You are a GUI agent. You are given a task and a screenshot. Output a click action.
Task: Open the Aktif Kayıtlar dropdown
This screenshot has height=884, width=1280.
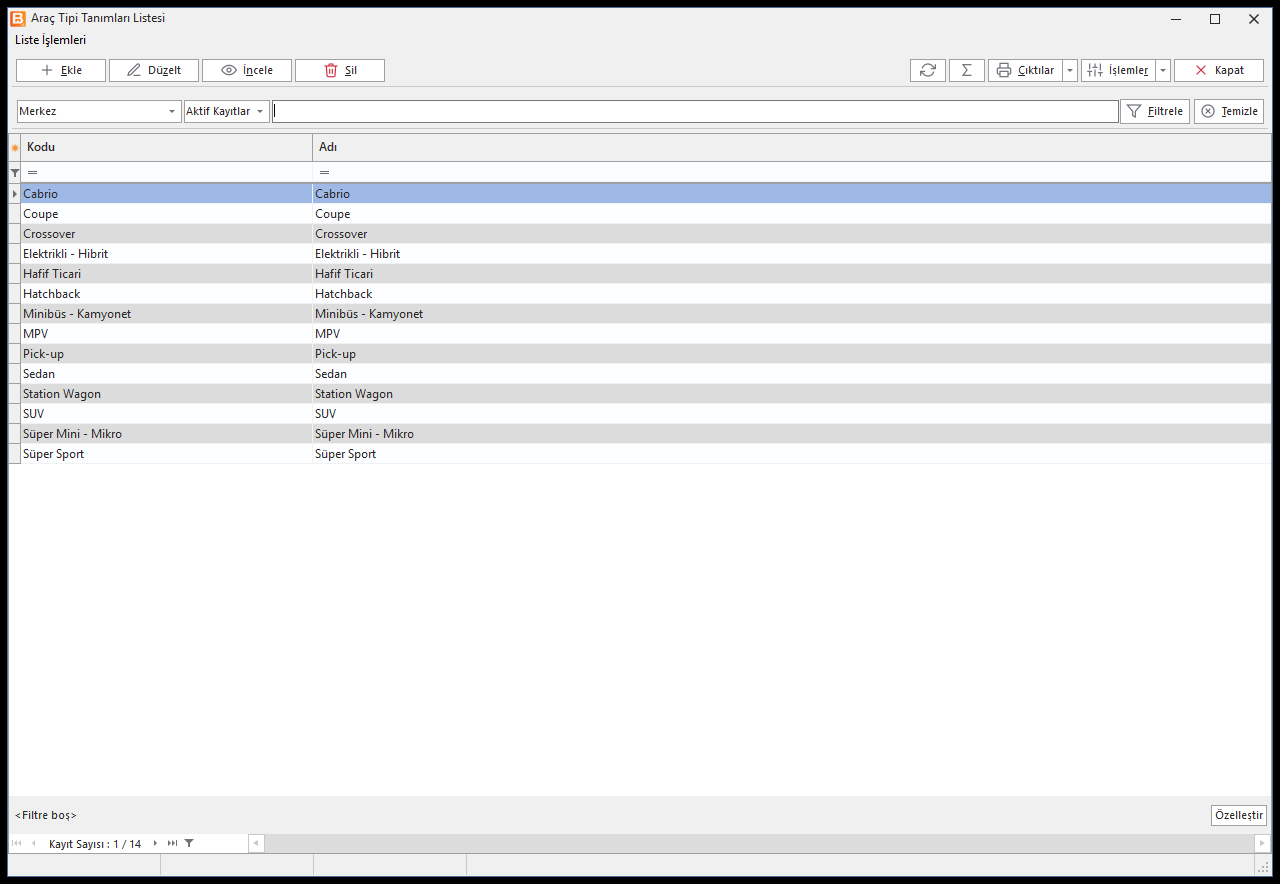pyautogui.click(x=226, y=111)
